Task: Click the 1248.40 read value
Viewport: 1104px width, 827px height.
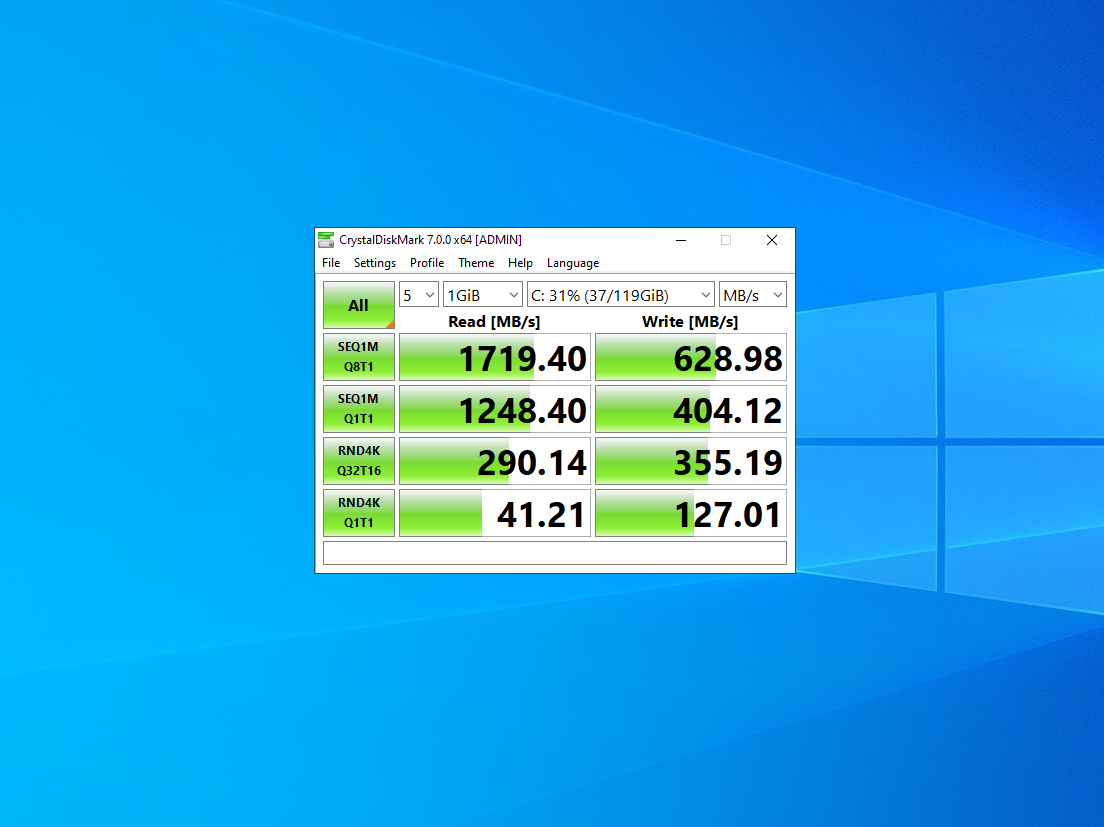Action: 495,409
